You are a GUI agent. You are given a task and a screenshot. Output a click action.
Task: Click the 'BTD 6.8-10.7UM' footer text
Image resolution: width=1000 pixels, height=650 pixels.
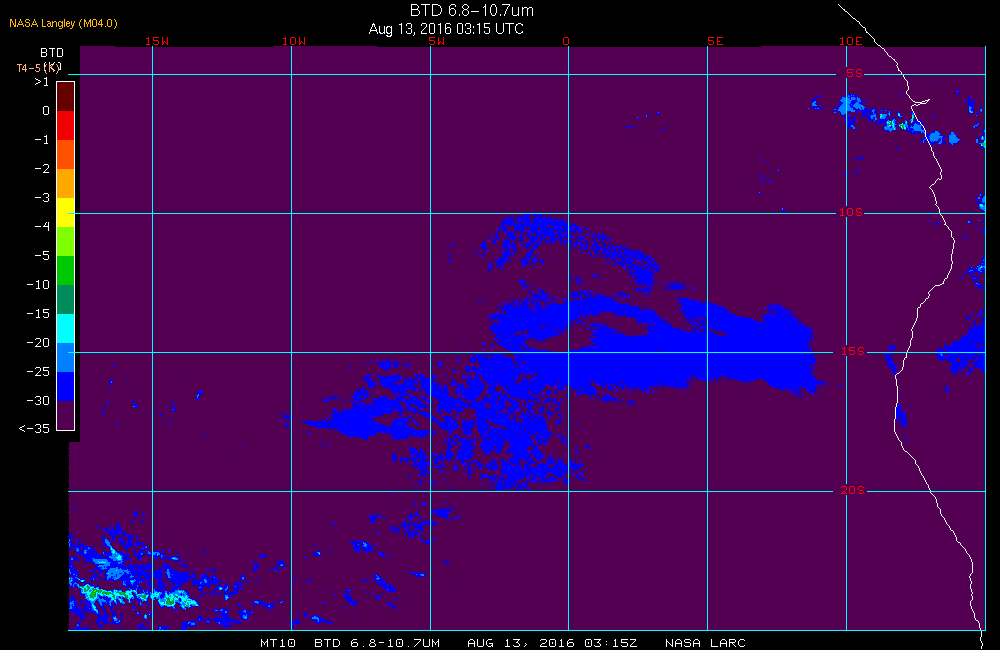click(377, 643)
